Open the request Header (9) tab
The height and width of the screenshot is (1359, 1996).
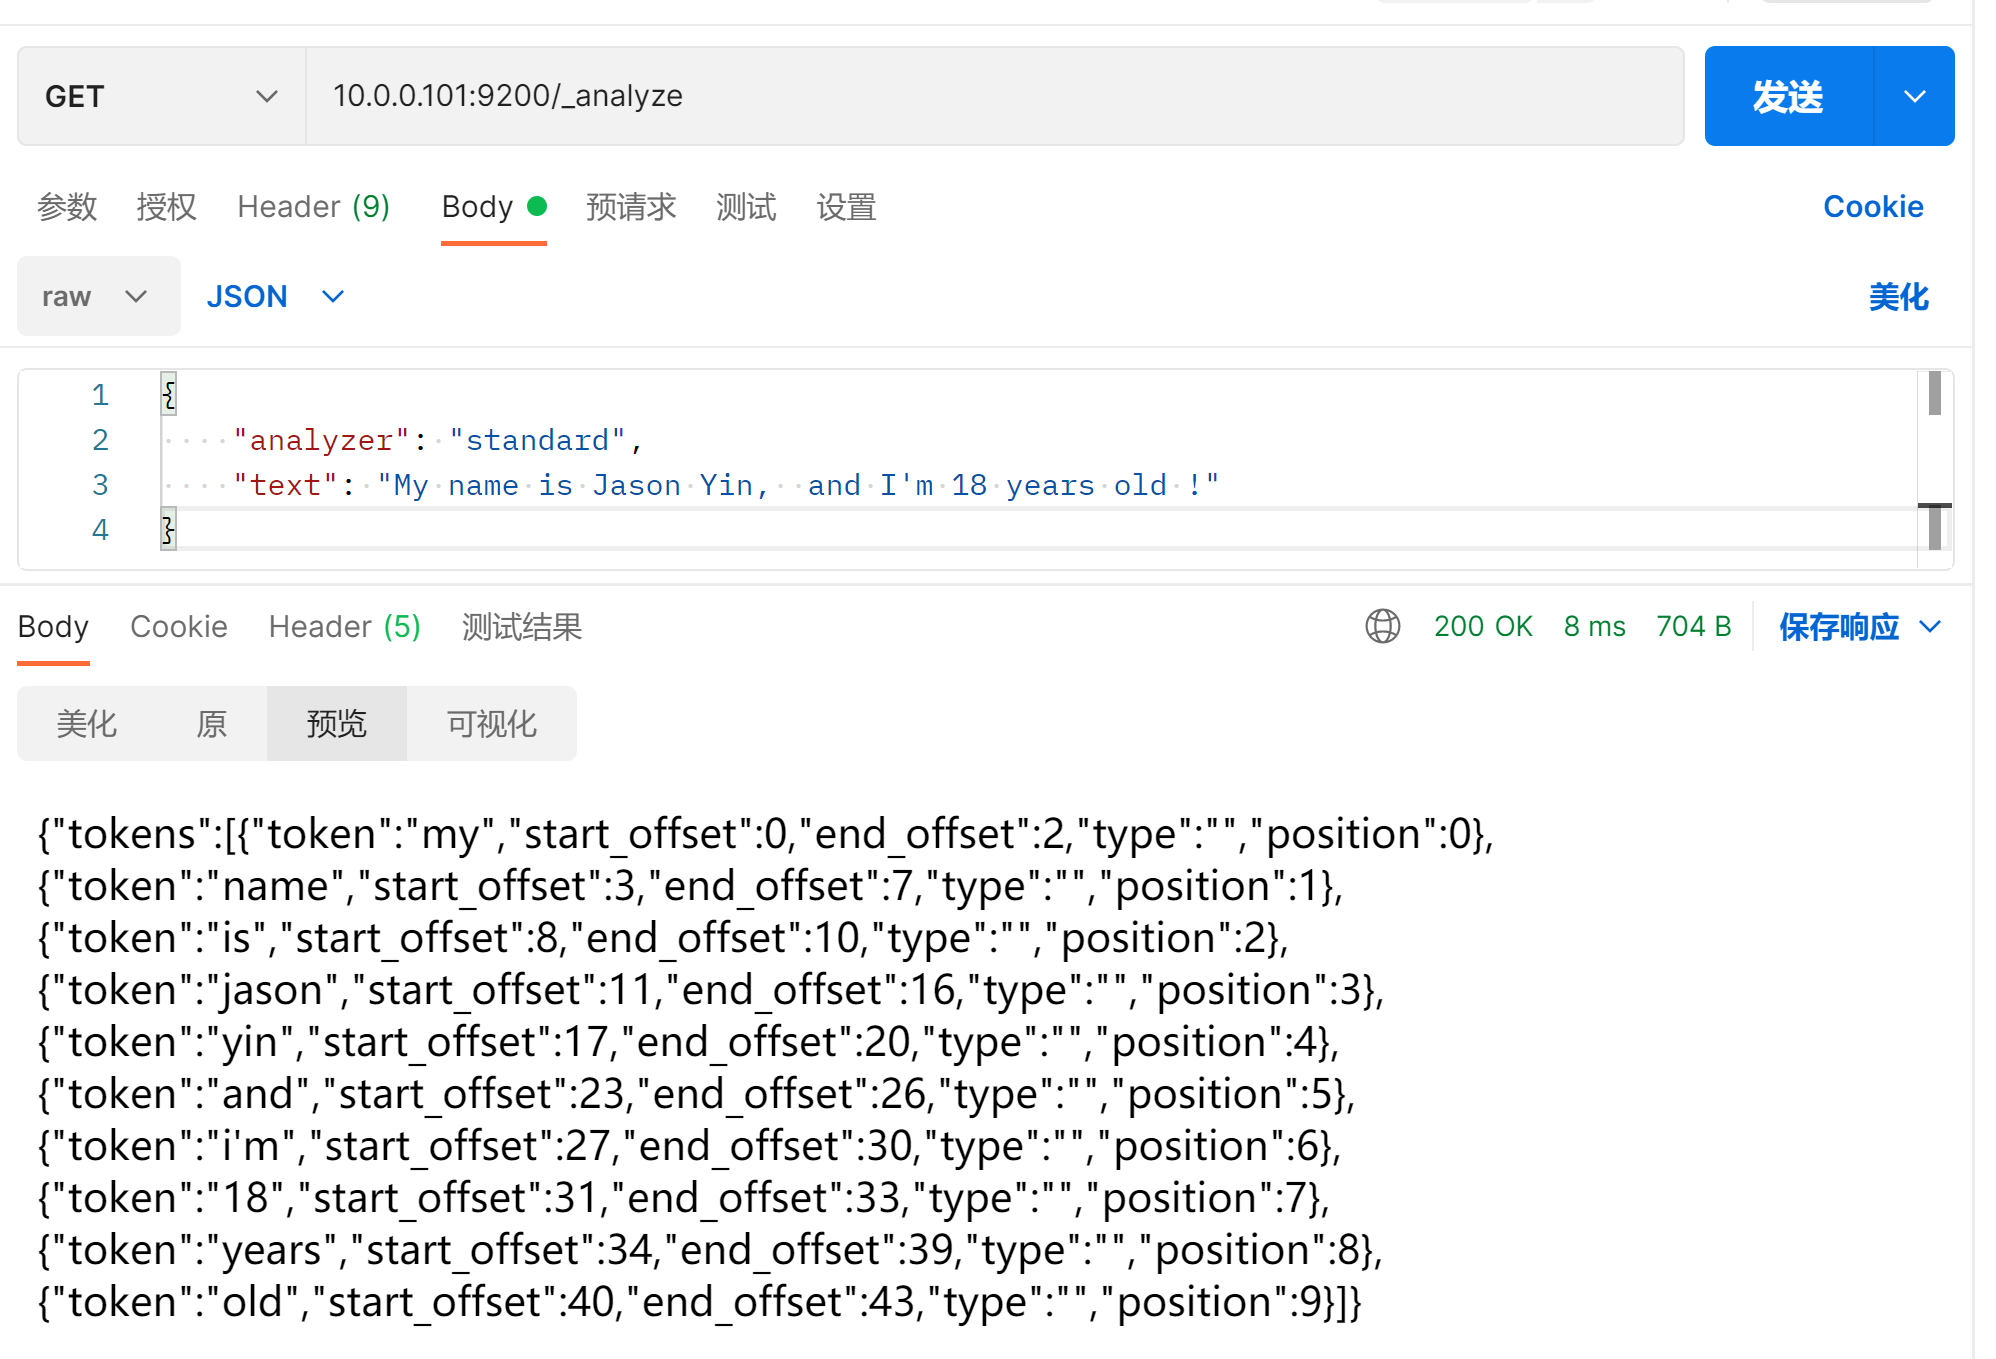(x=313, y=207)
